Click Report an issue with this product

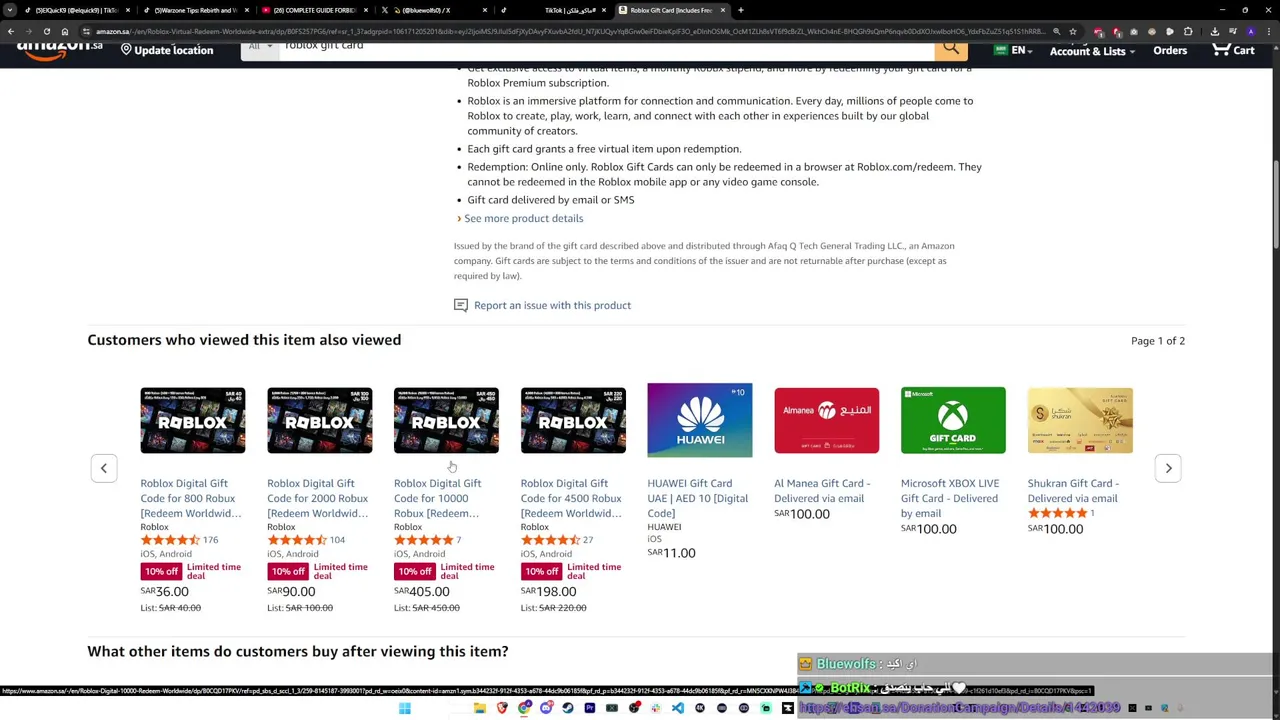point(552,305)
